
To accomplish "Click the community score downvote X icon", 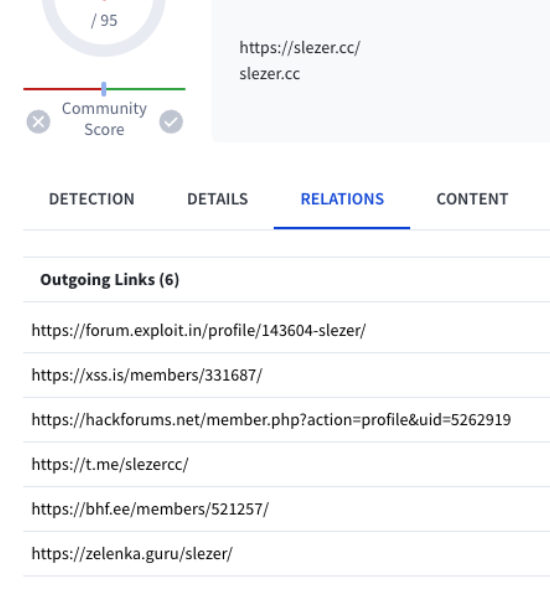I will [38, 122].
